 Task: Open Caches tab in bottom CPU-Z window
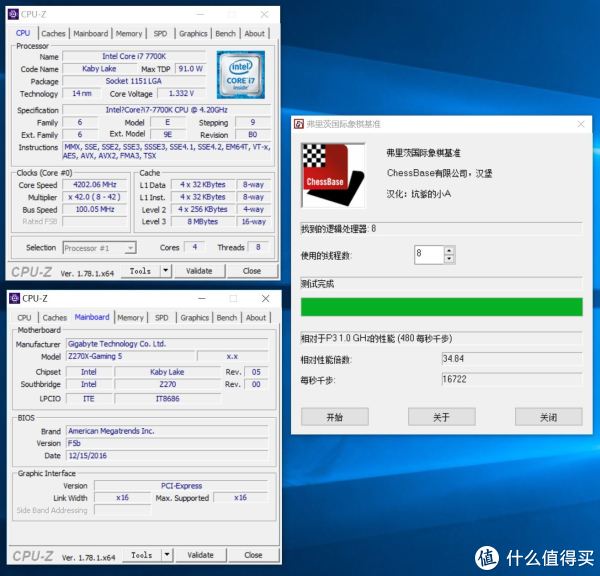[x=55, y=318]
